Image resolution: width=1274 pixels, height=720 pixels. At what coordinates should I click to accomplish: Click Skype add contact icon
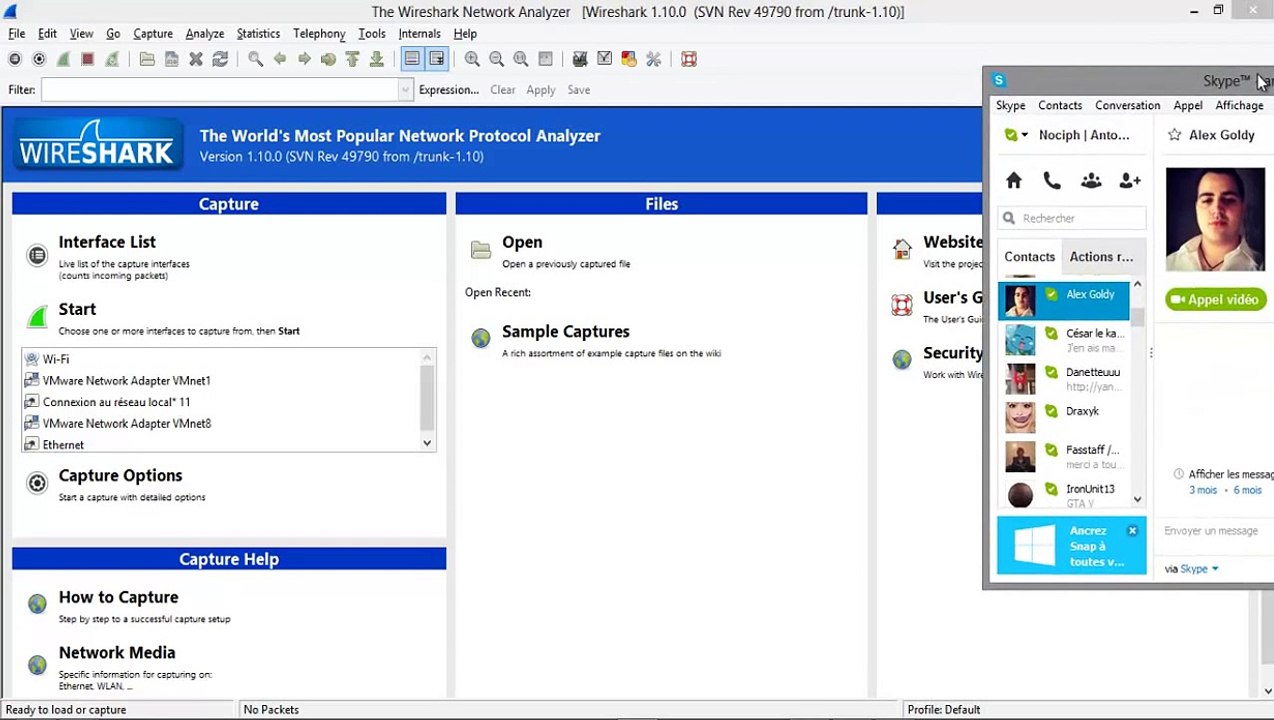[1130, 181]
